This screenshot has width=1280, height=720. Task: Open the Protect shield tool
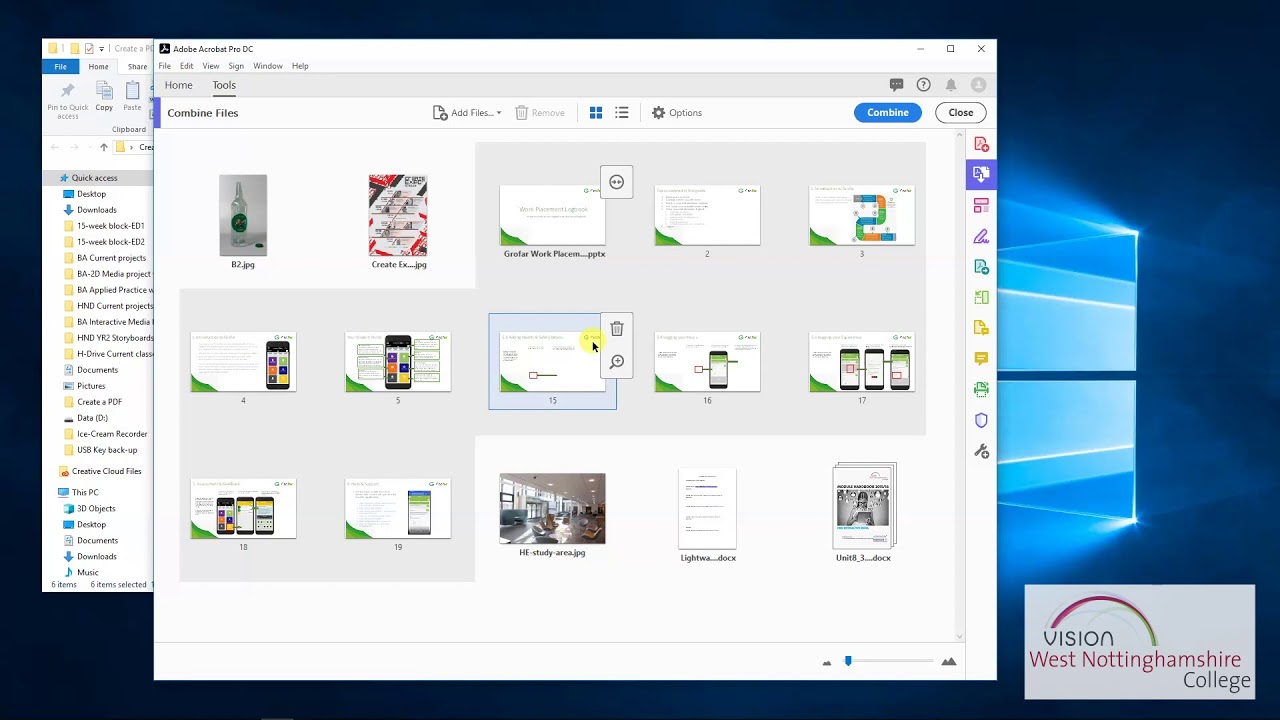click(x=981, y=420)
